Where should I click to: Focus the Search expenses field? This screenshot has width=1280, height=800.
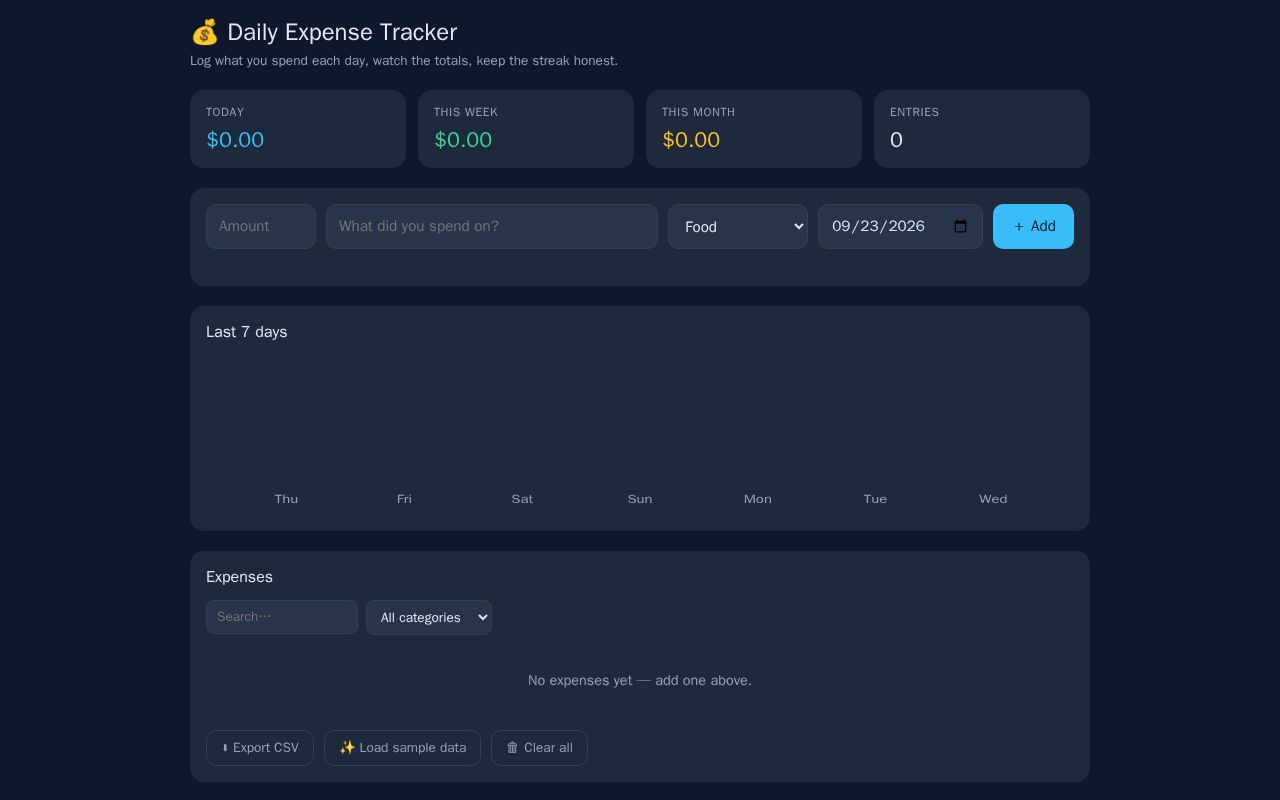[x=282, y=617]
